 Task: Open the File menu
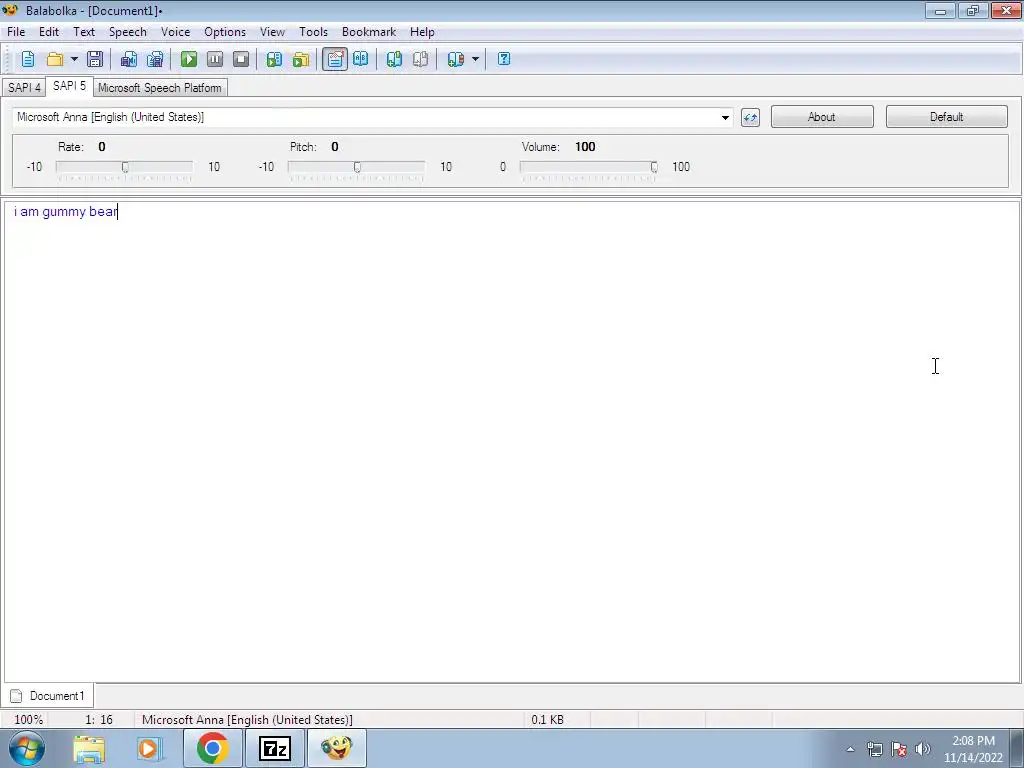(16, 32)
